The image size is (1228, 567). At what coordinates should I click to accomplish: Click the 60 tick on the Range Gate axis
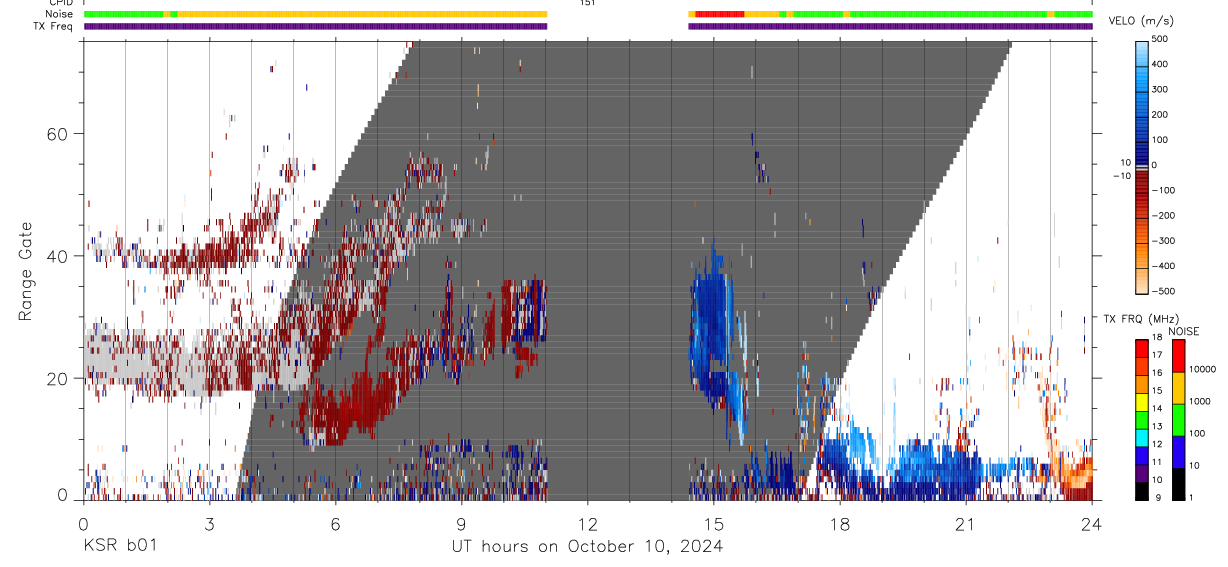pyautogui.click(x=56, y=133)
